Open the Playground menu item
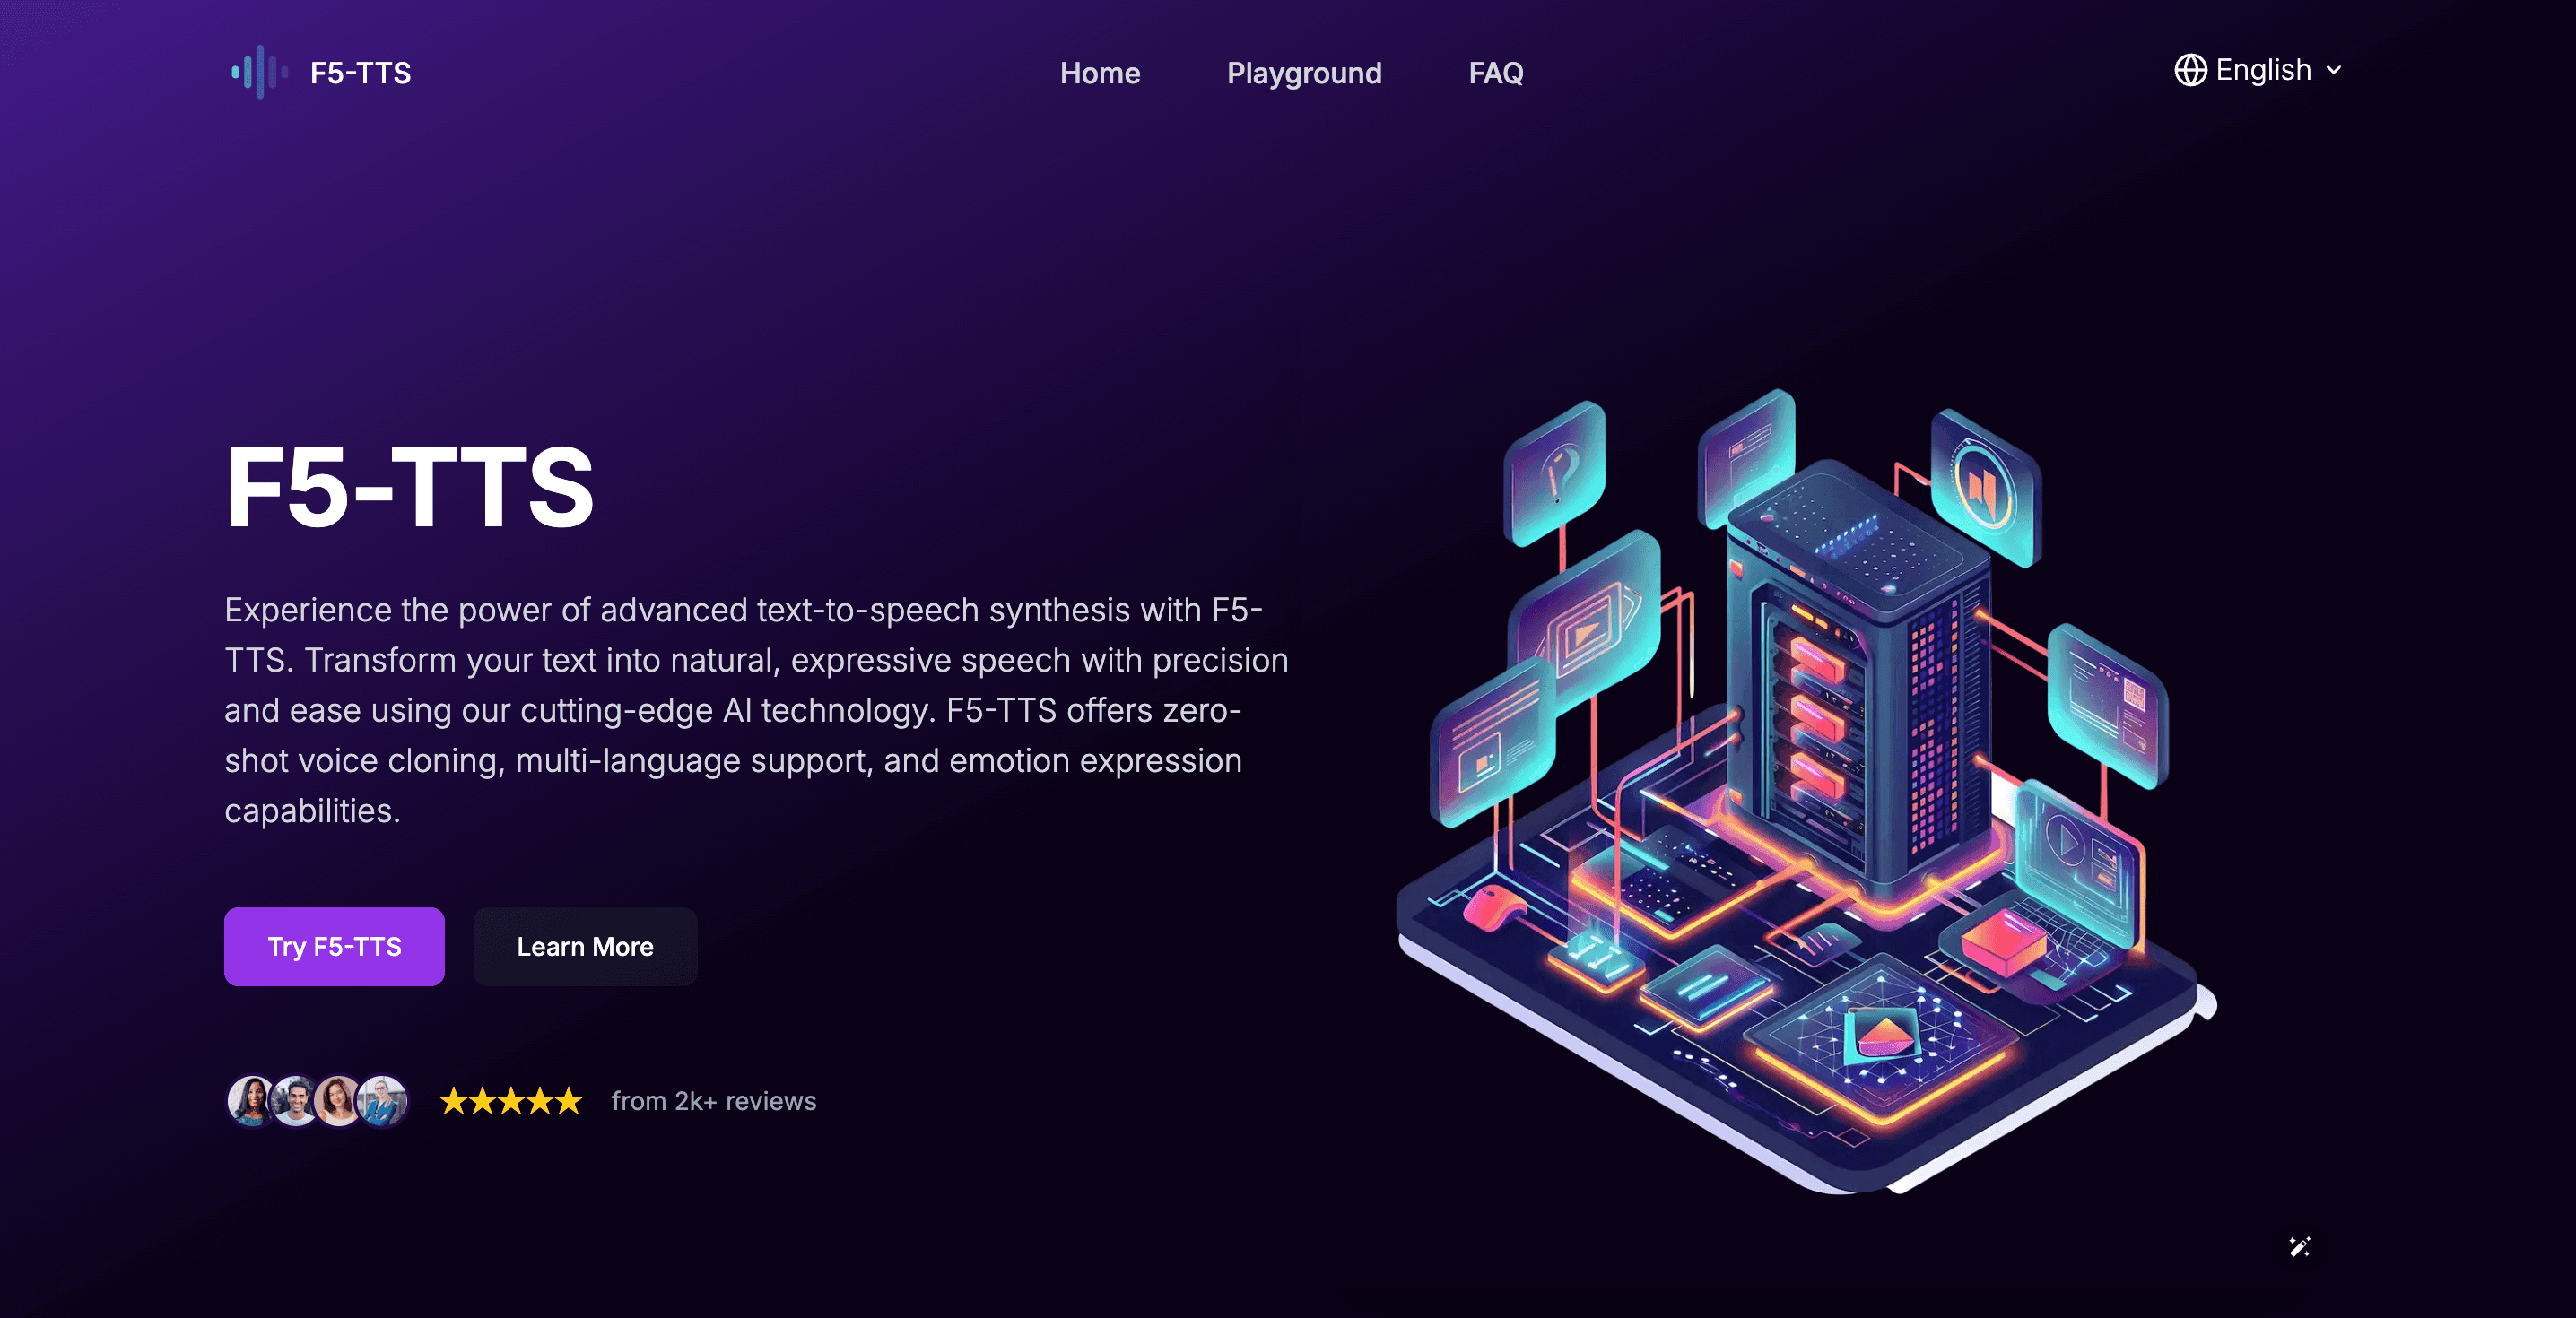 point(1303,73)
